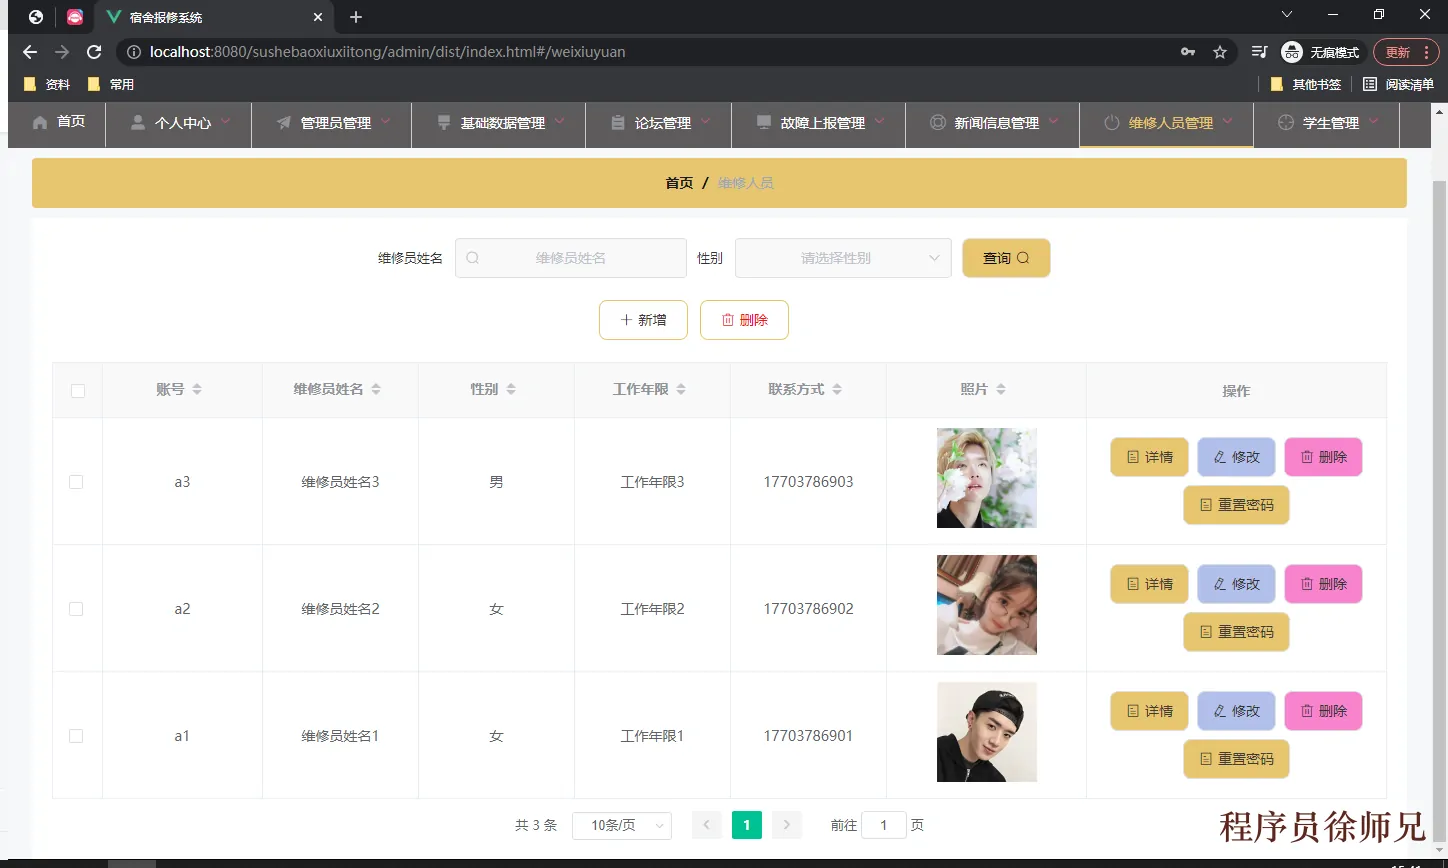Viewport: 1448px width, 868px height.
Task: Go to 首页 in the top navigation
Action: click(58, 122)
